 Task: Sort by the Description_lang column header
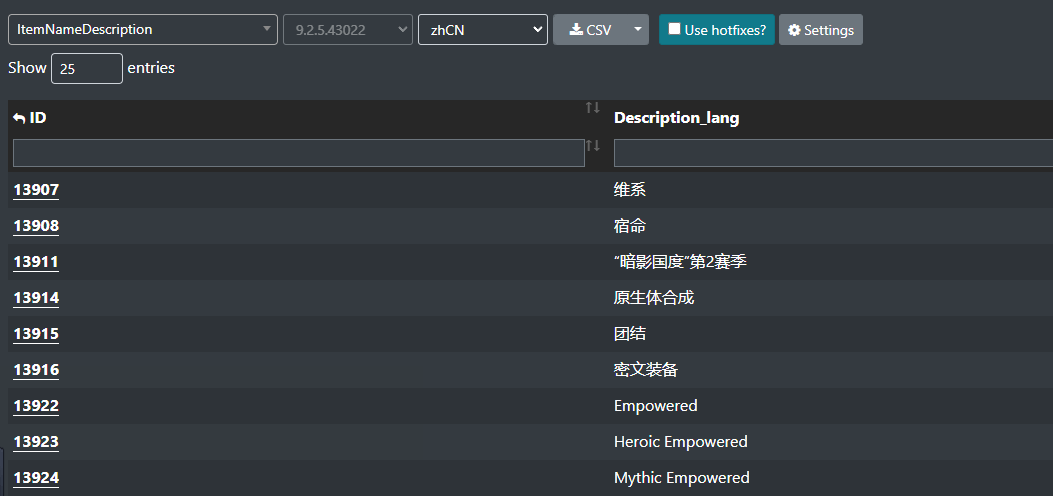pos(676,118)
